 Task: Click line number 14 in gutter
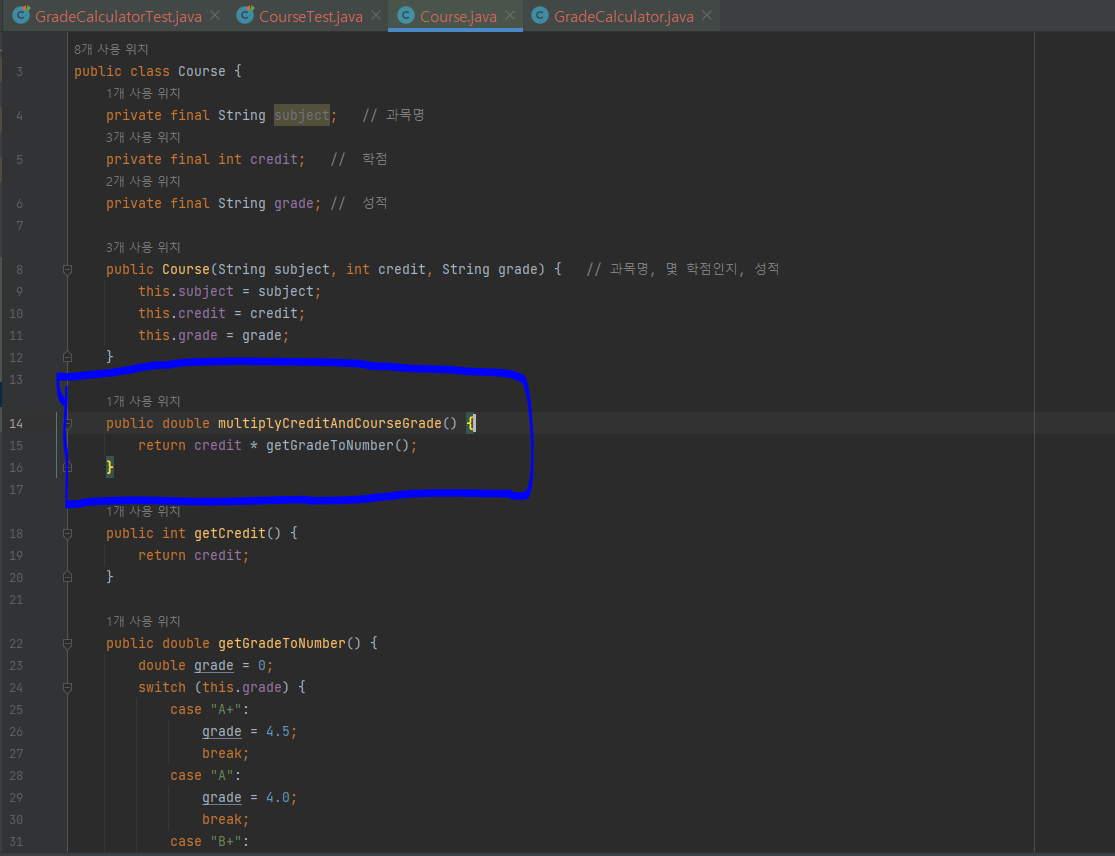[x=16, y=424]
